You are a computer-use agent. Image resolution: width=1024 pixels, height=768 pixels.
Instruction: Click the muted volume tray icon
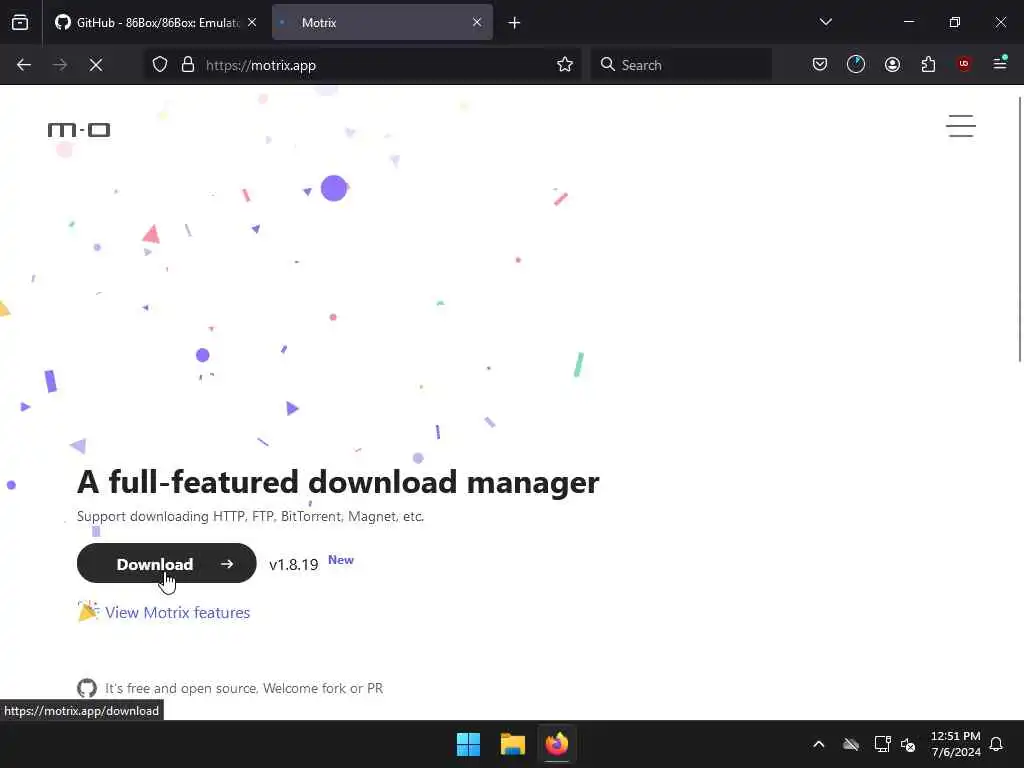908,744
